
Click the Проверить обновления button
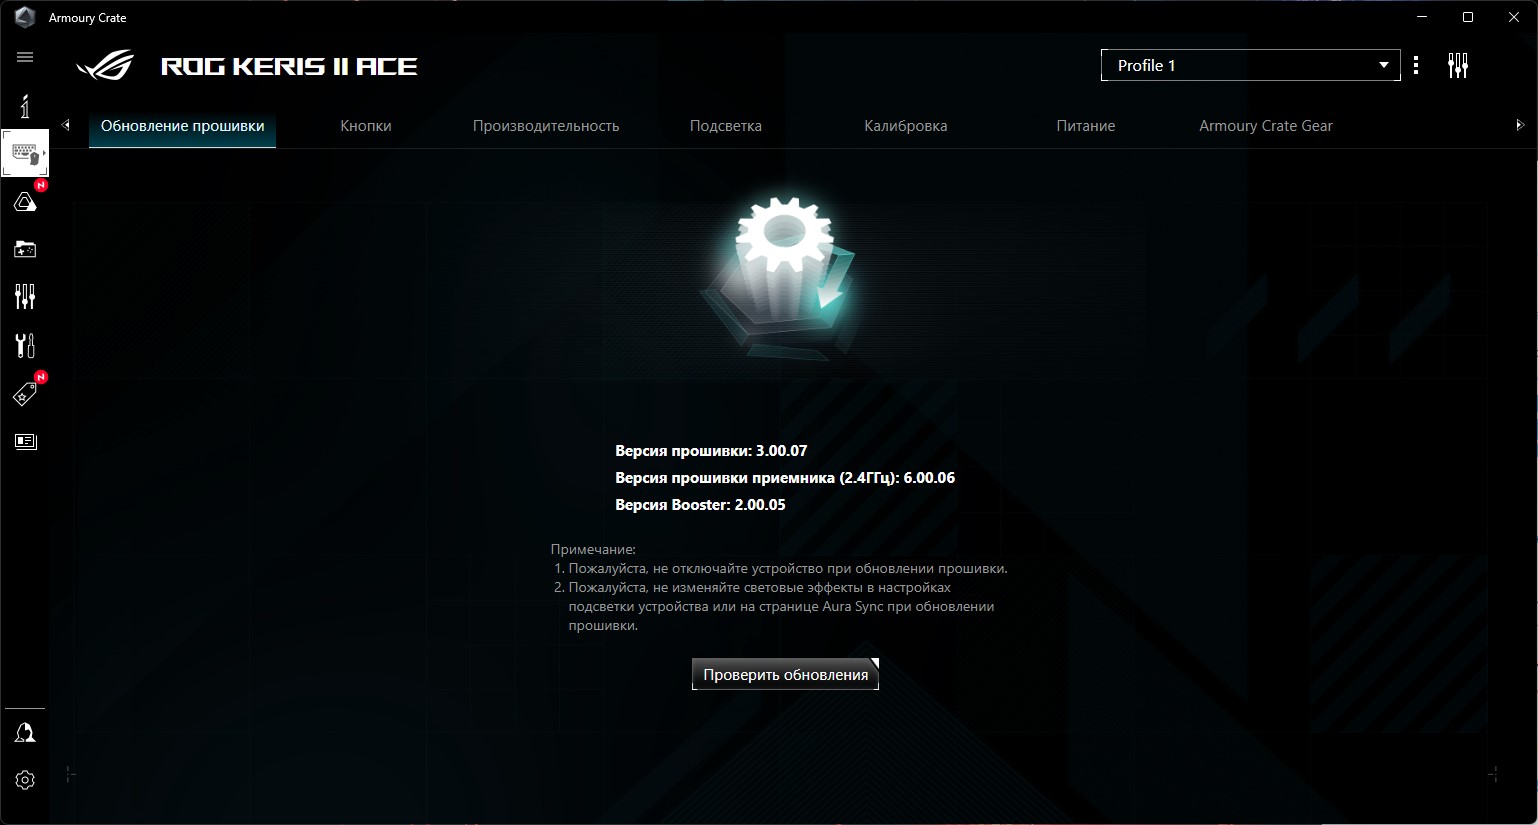point(785,675)
